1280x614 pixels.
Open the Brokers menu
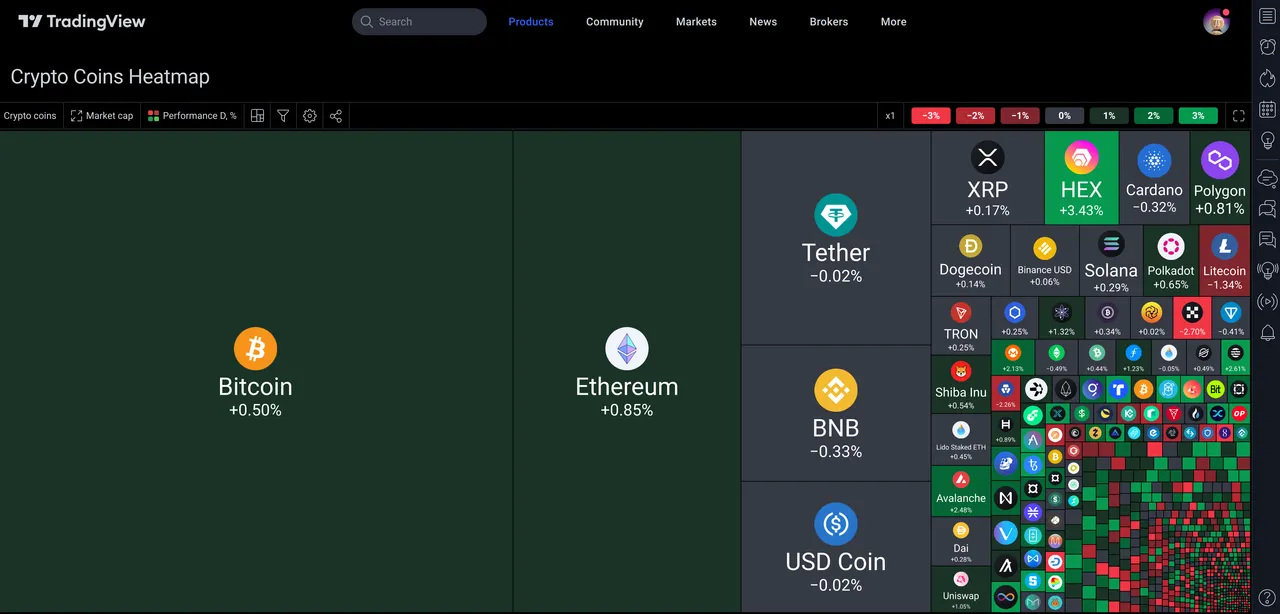tap(829, 22)
